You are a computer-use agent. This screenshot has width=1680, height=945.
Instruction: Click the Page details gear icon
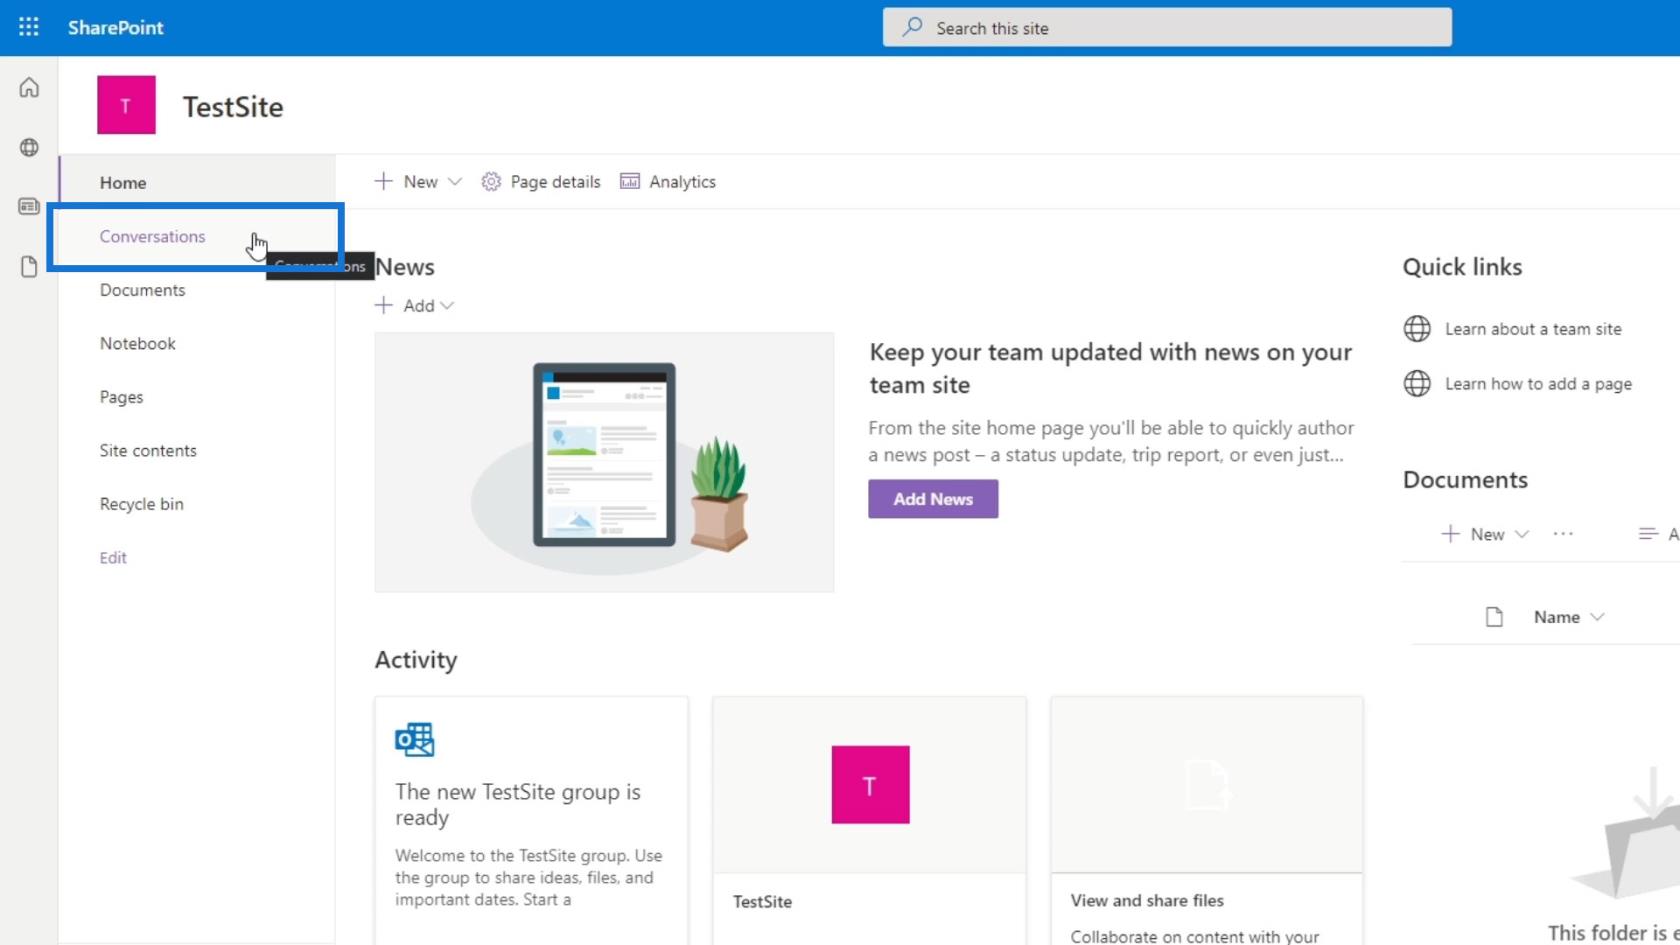[491, 182]
